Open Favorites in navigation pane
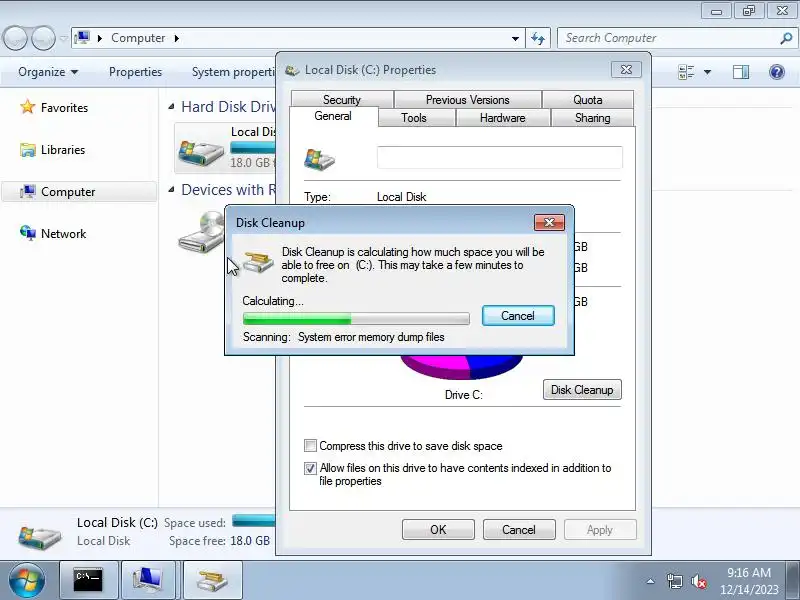This screenshot has width=800, height=600. [x=64, y=108]
